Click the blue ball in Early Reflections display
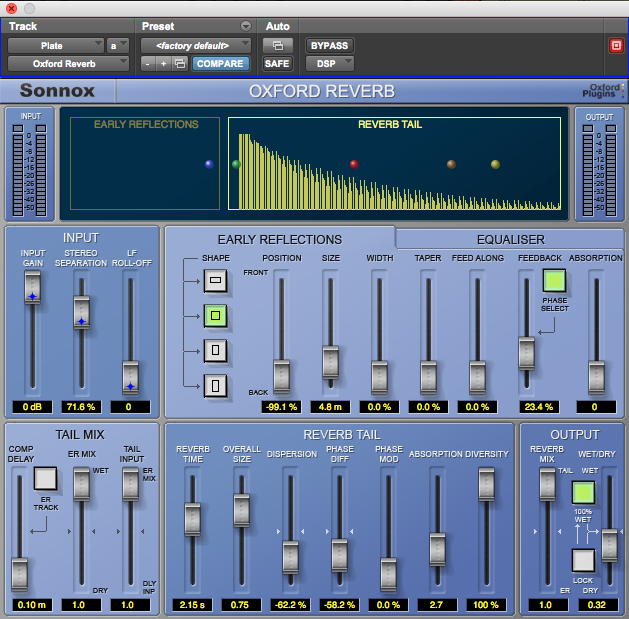The image size is (629, 619). point(209,164)
